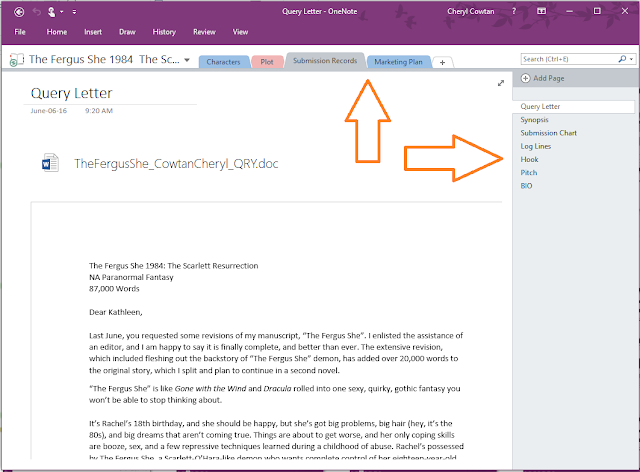The image size is (640, 472).
Task: Open Help with the question mark icon
Action: coord(514,11)
